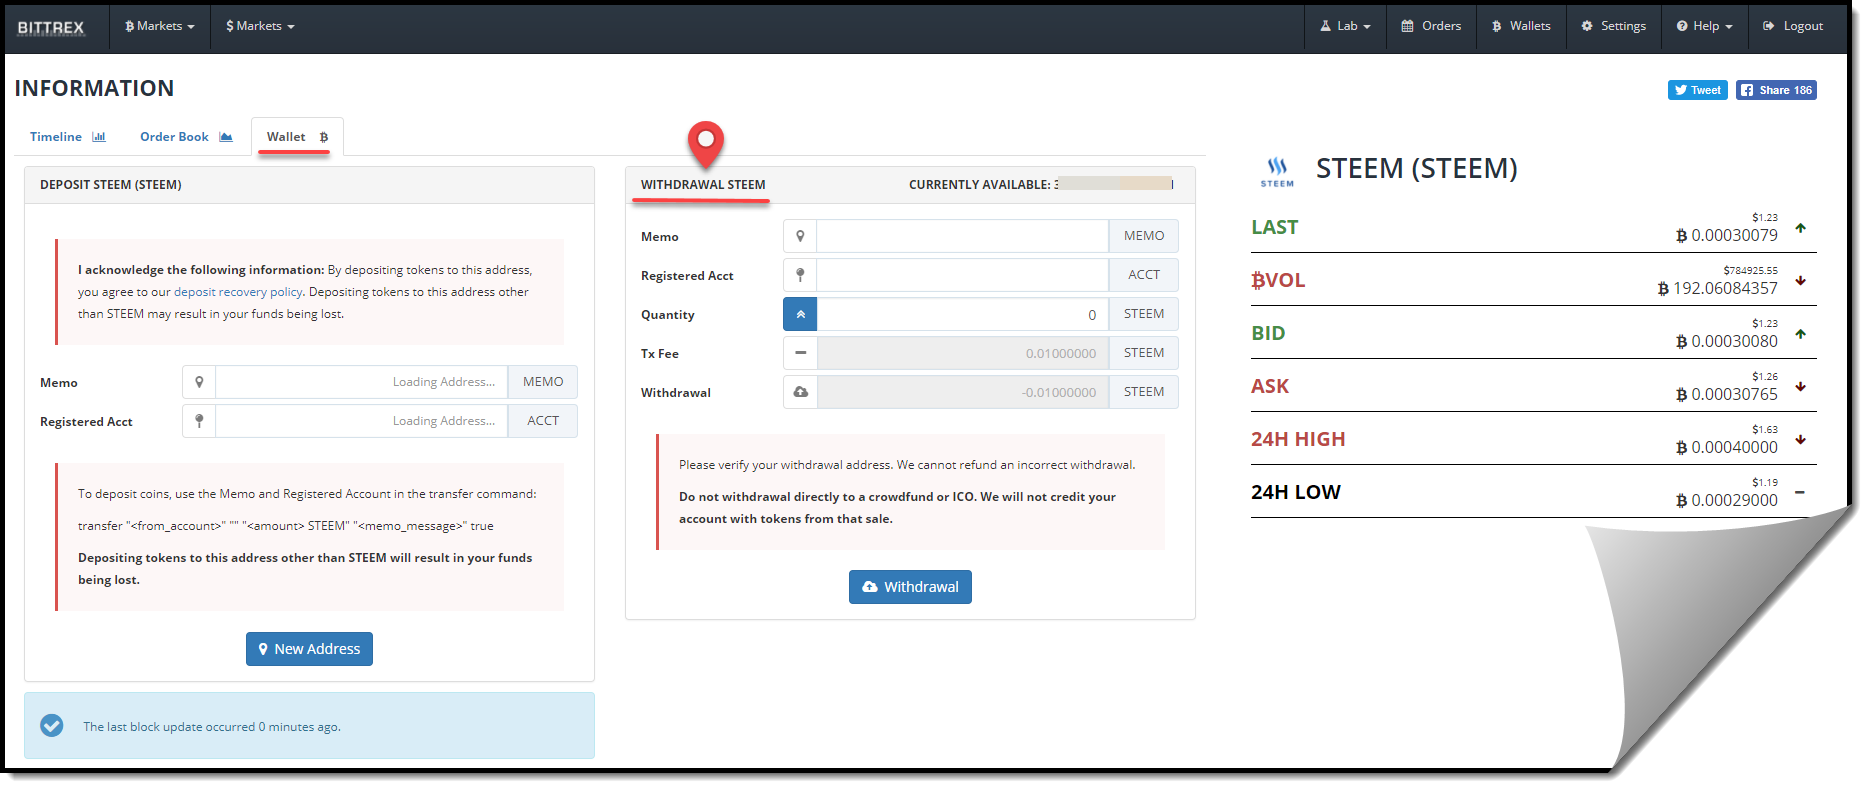1867x788 pixels.
Task: Click the Facebook Share 186 button
Action: (x=1776, y=90)
